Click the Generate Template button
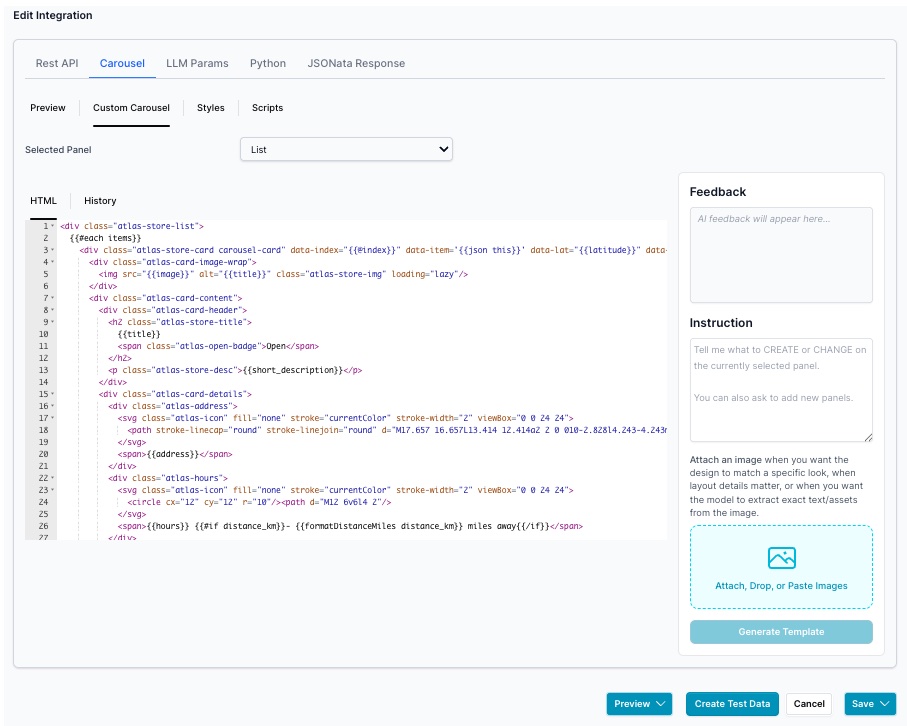Screen dimensions: 907x726 (x=781, y=632)
